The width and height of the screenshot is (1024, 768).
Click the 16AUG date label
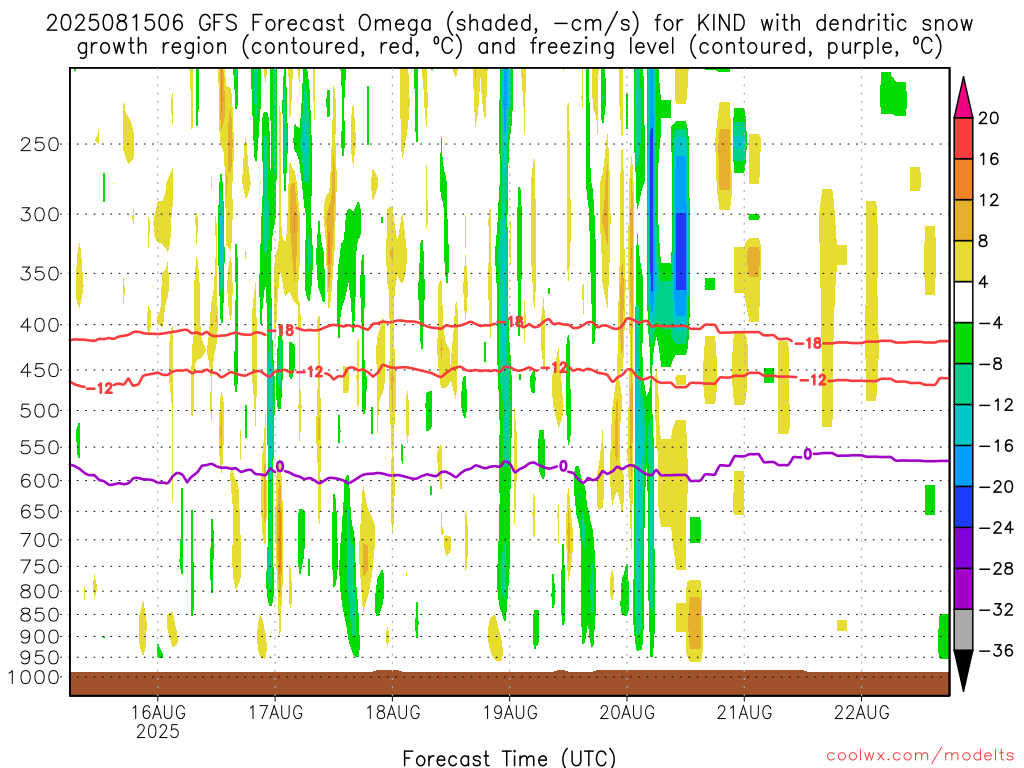point(158,712)
